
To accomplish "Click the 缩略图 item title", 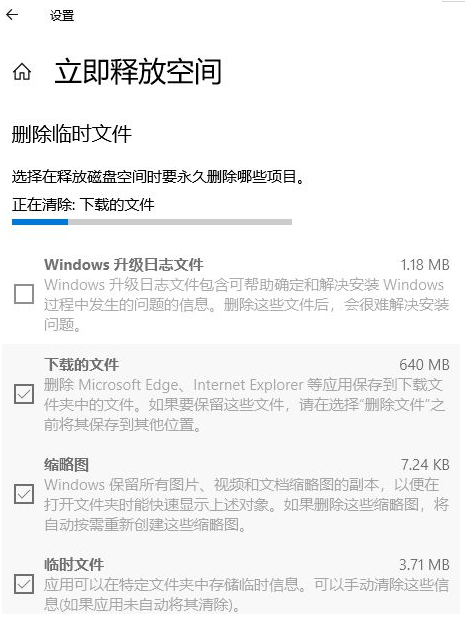I will (66, 464).
